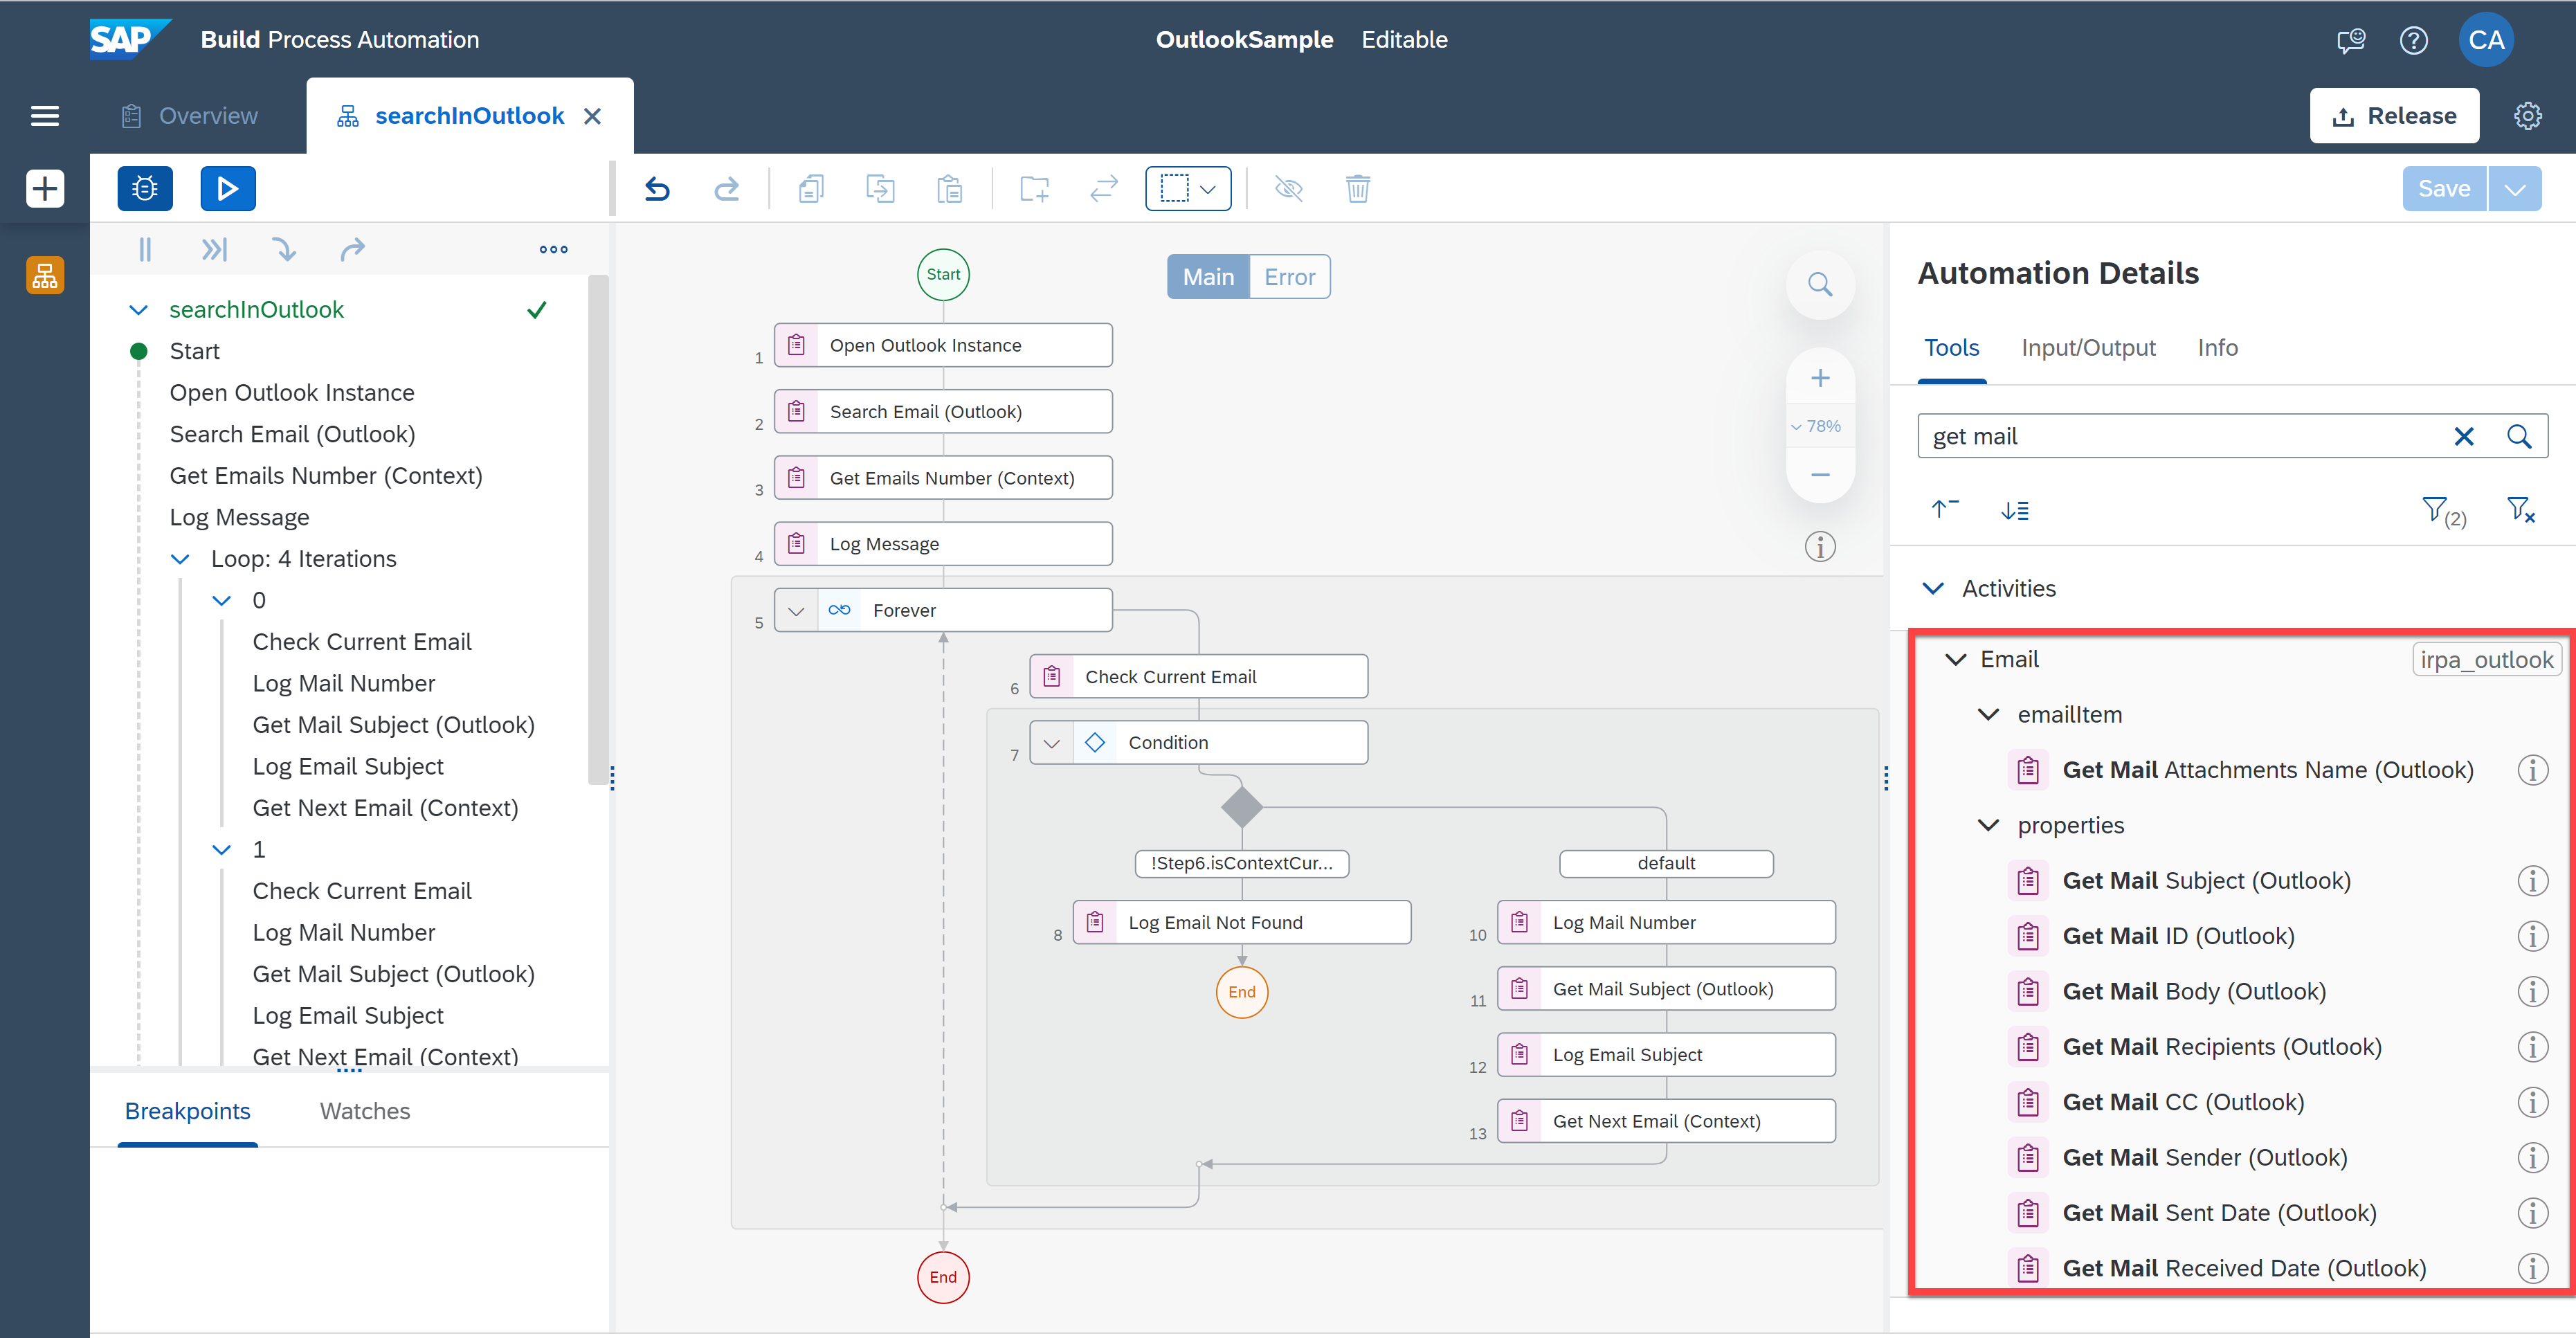The height and width of the screenshot is (1338, 2576).
Task: Click the skip-to-next breakpoint icon
Action: pyautogui.click(x=214, y=249)
